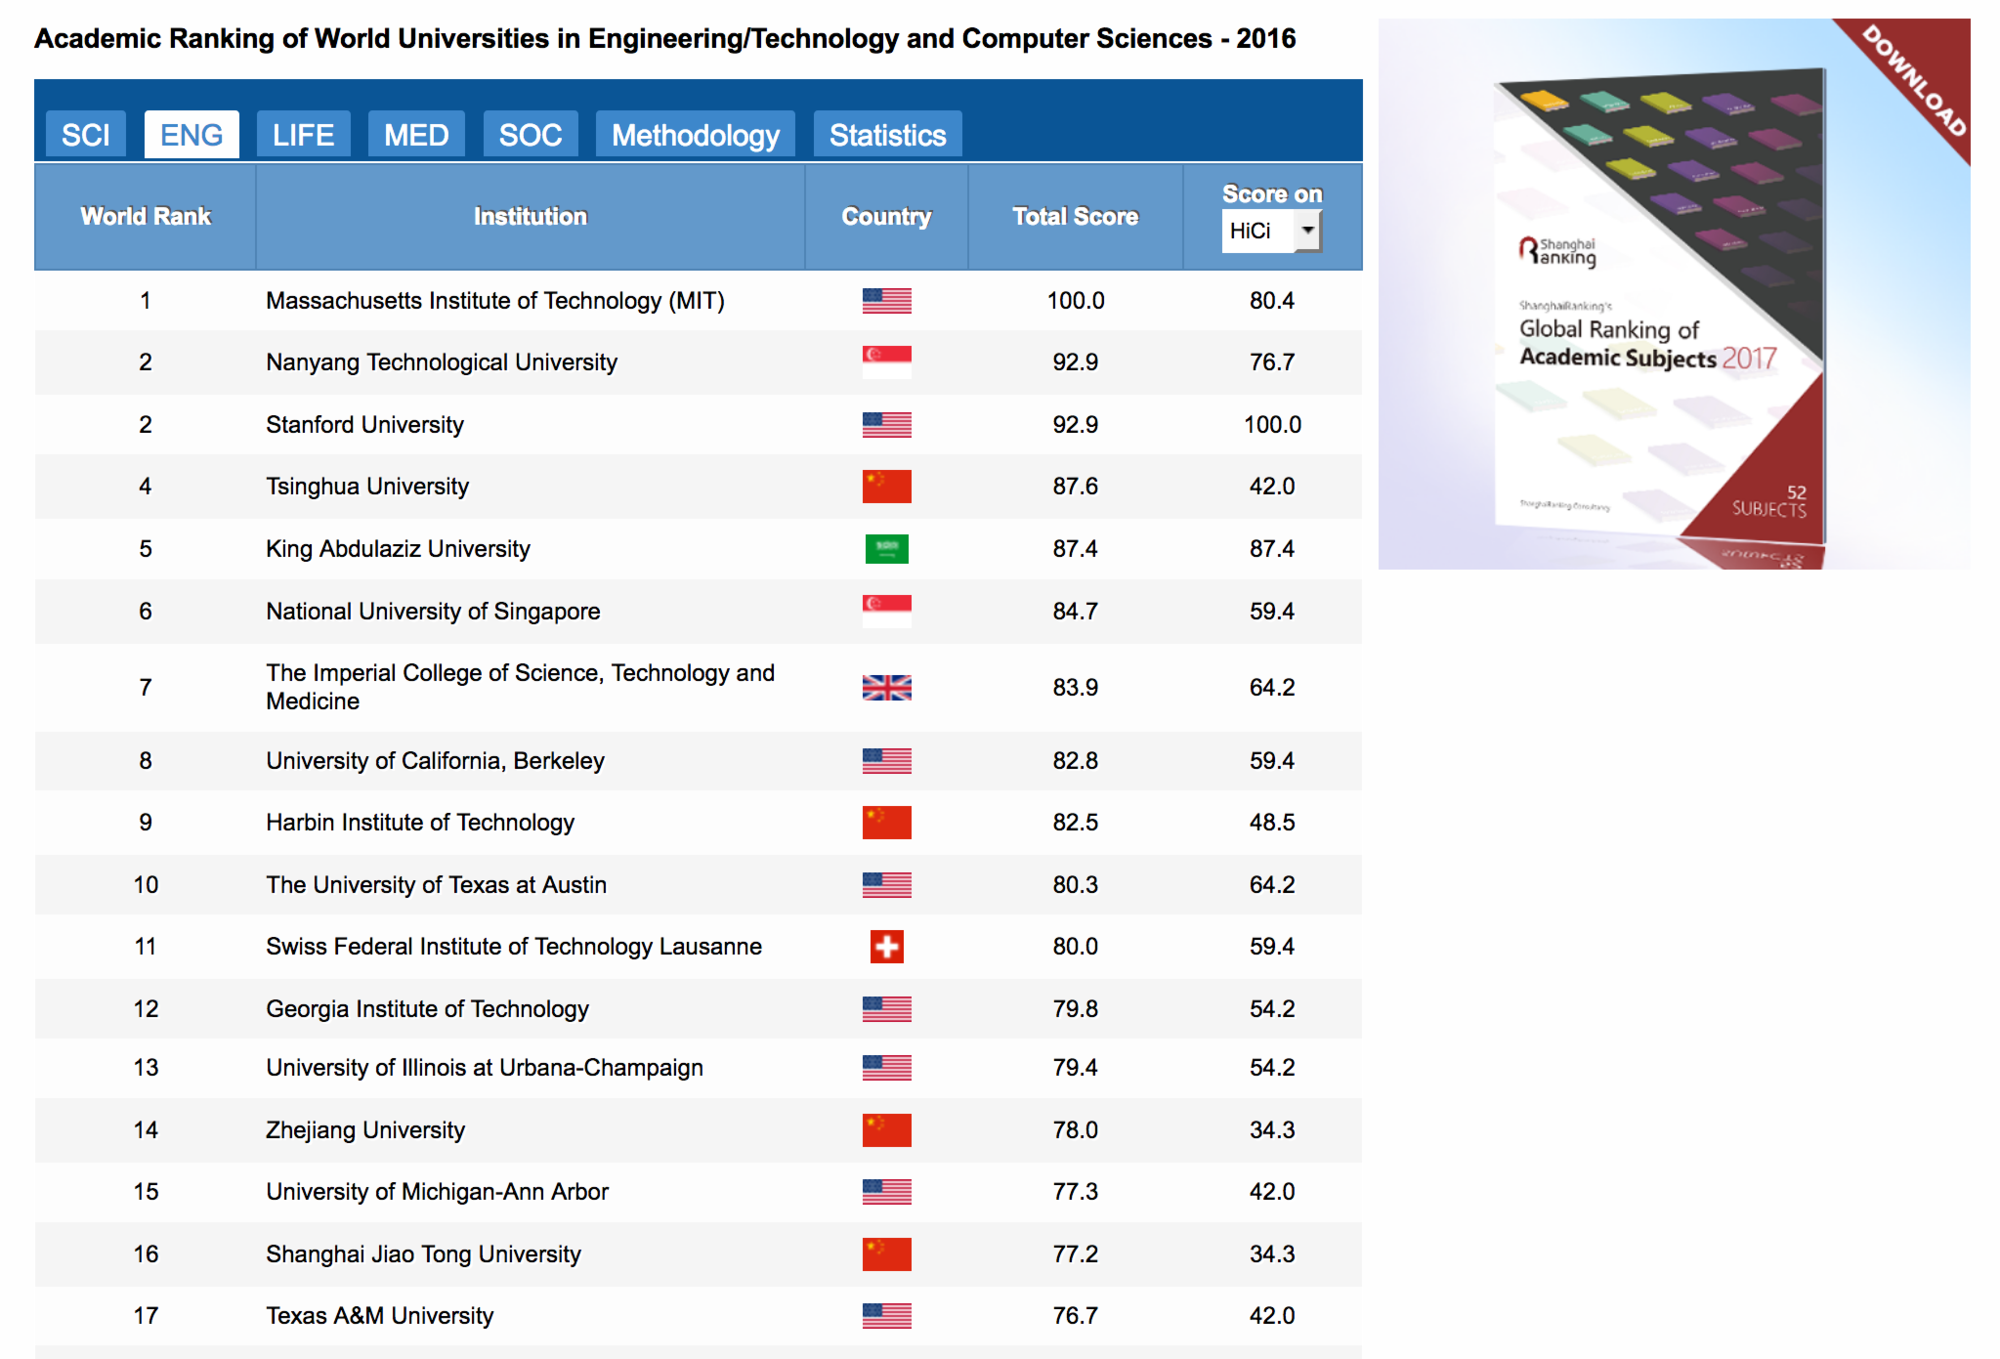Open National University of Singapore link

click(x=433, y=611)
